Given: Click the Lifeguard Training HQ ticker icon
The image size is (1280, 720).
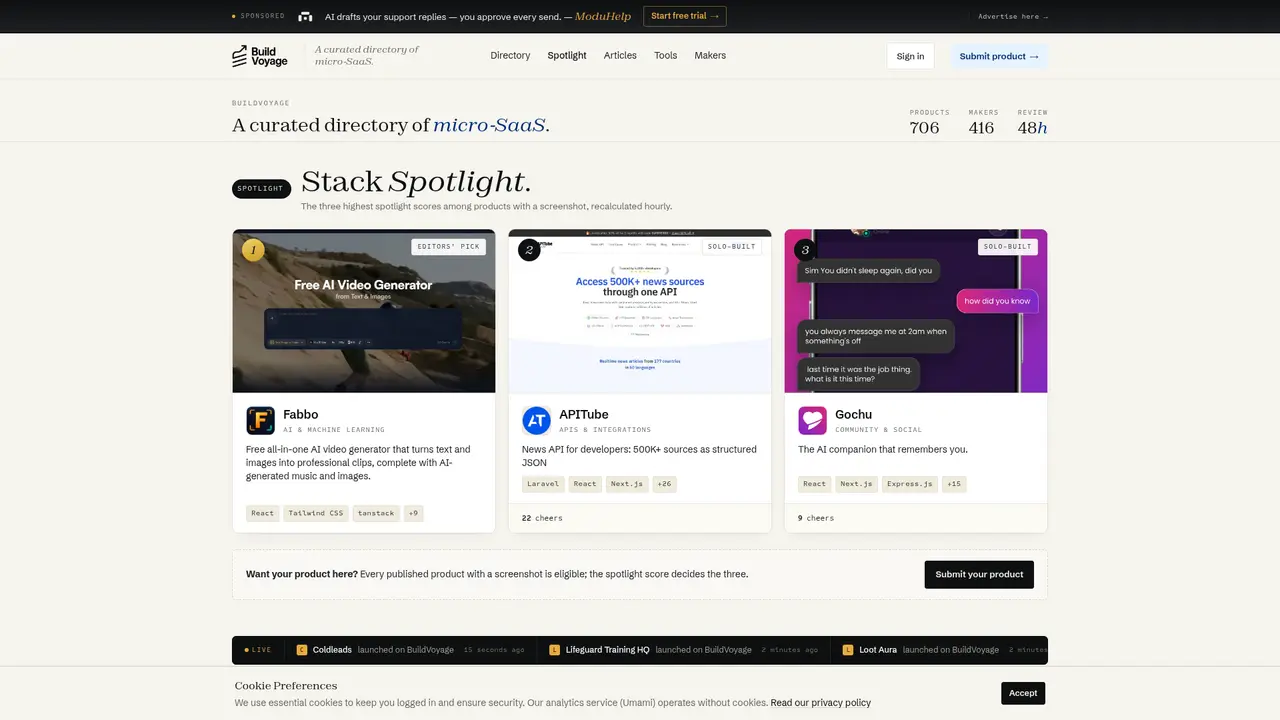Looking at the screenshot, I should [x=555, y=650].
